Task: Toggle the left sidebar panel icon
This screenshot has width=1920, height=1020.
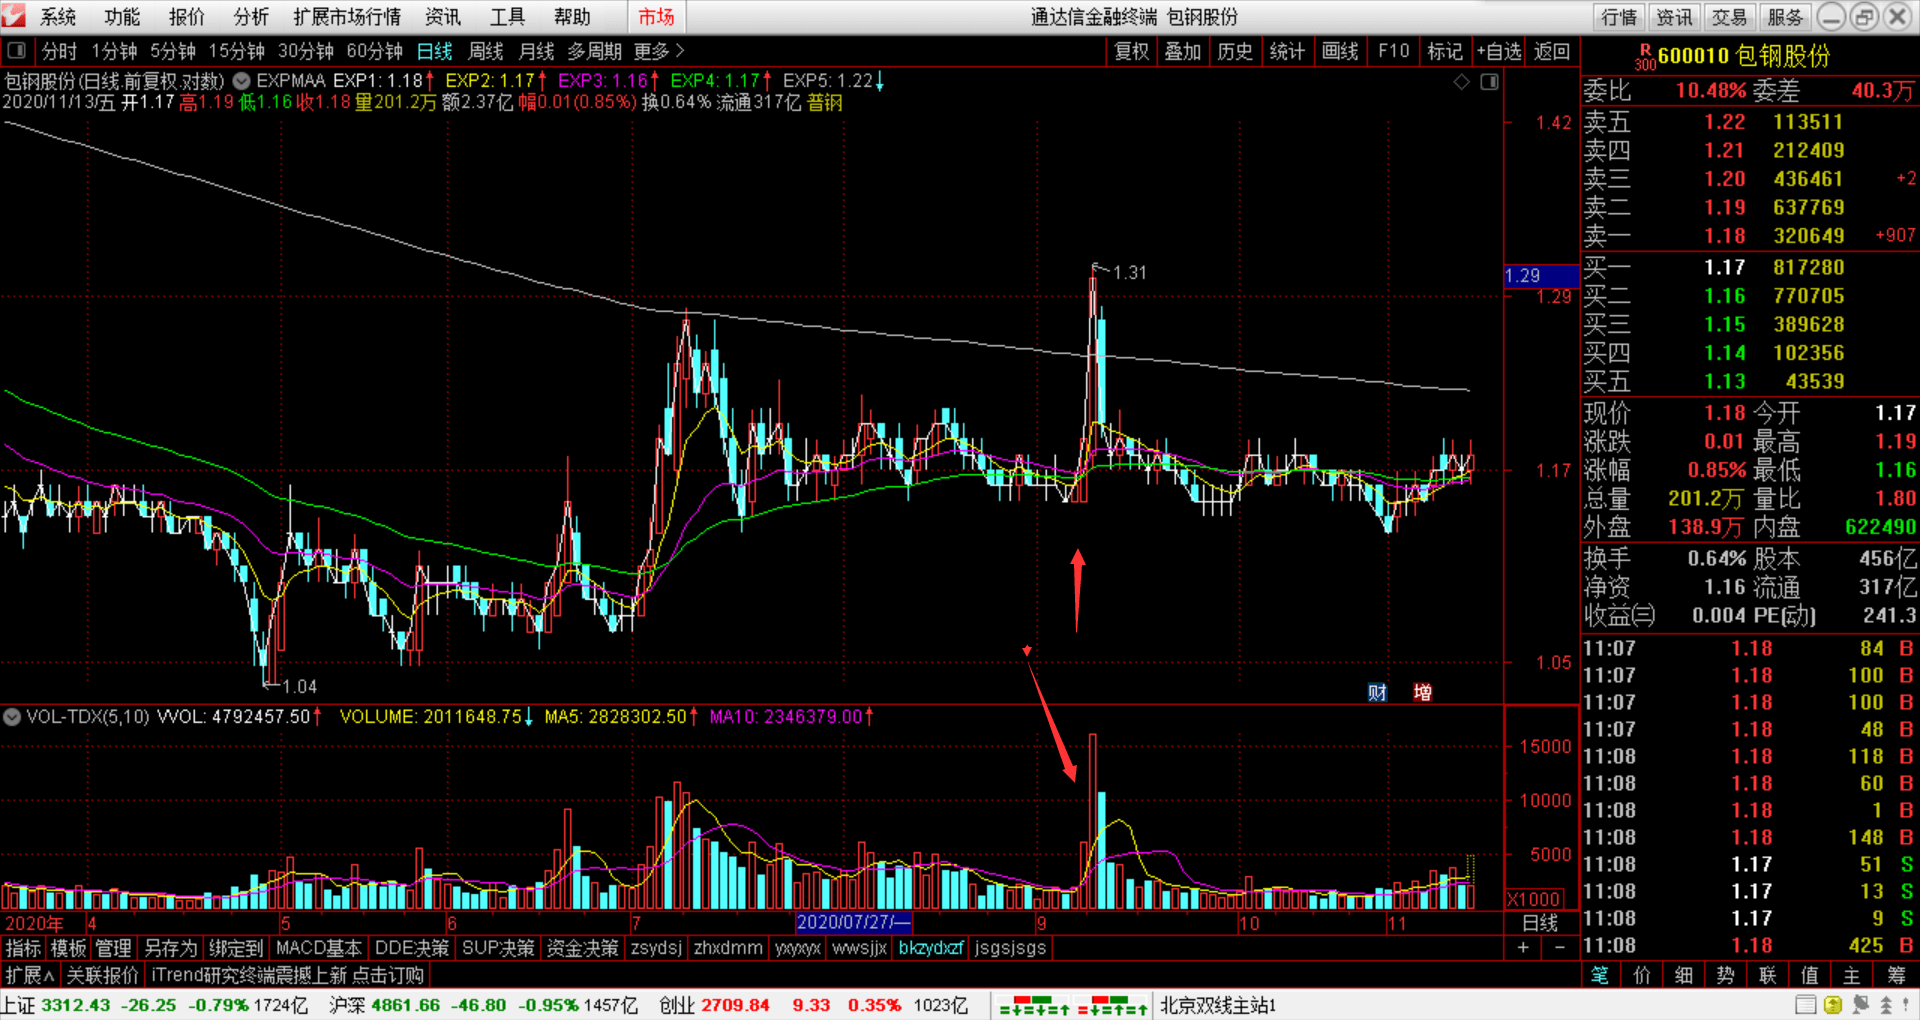Action: [17, 51]
